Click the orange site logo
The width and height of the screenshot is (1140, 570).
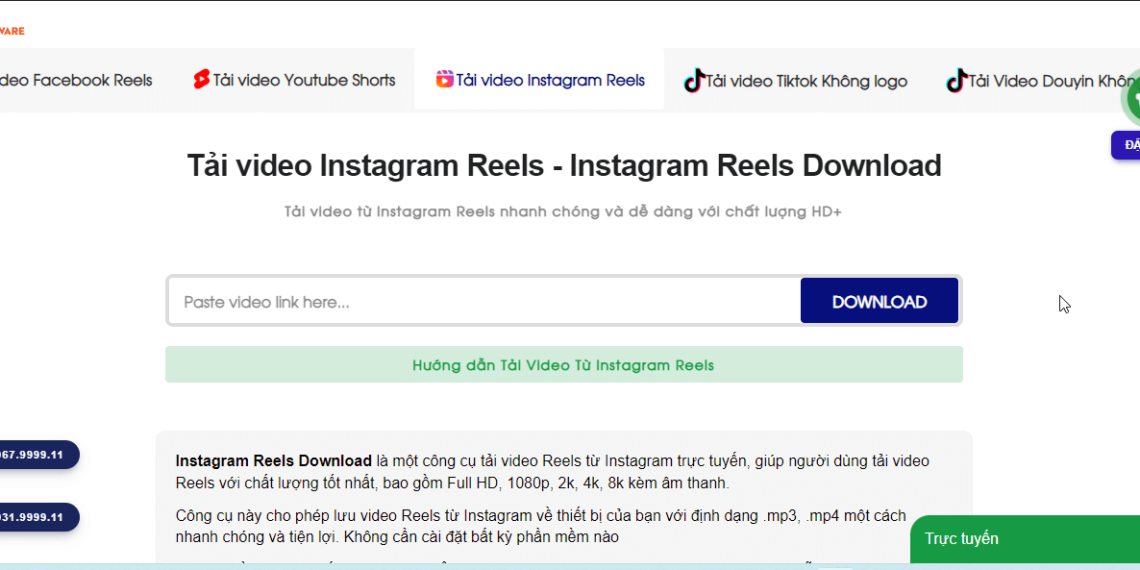click(12, 31)
